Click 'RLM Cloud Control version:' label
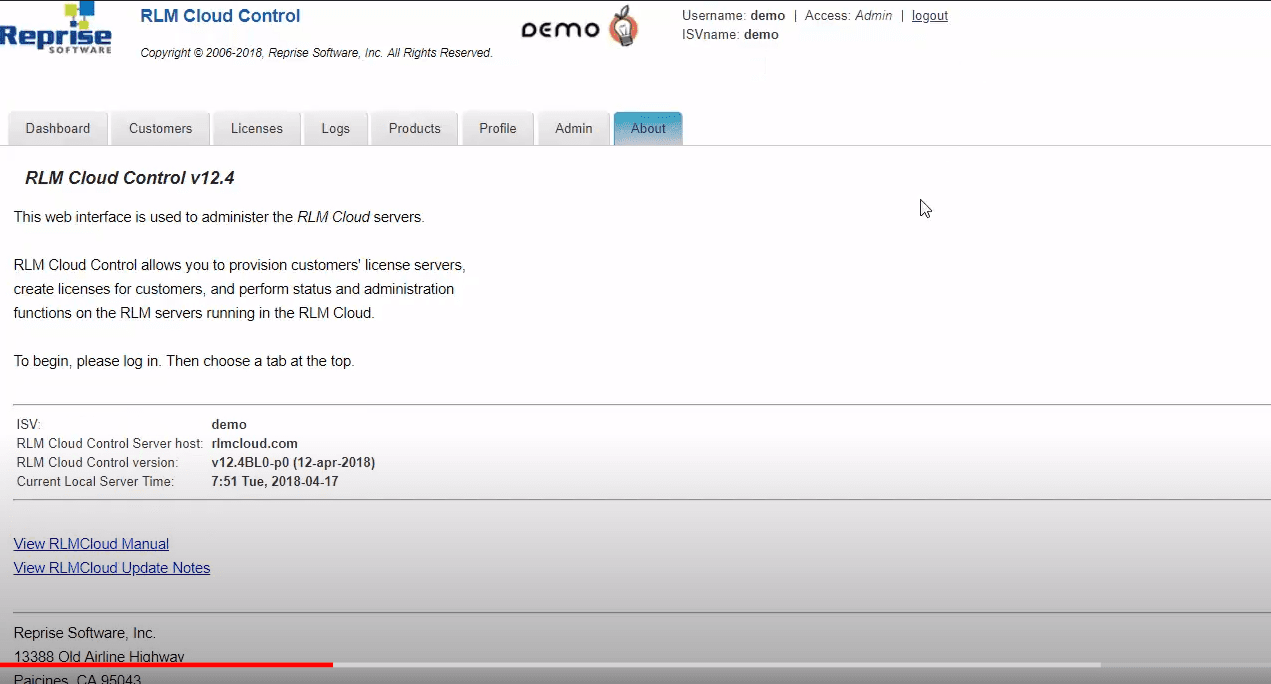The height and width of the screenshot is (684, 1271). [97, 462]
